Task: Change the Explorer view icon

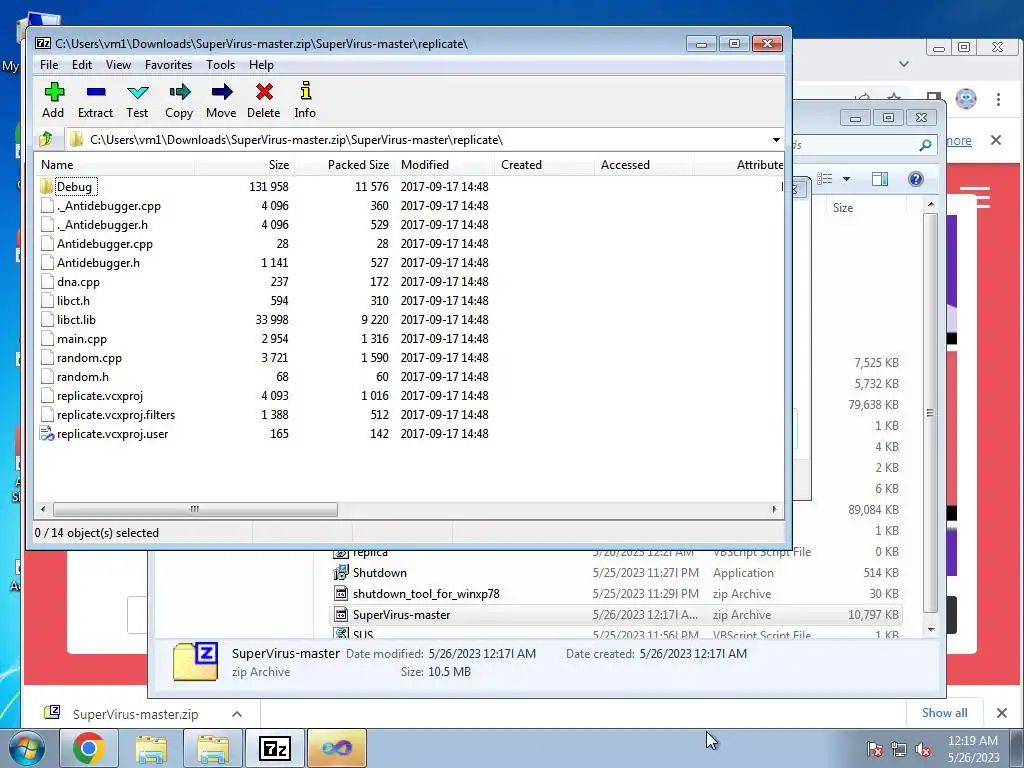Action: 825,179
